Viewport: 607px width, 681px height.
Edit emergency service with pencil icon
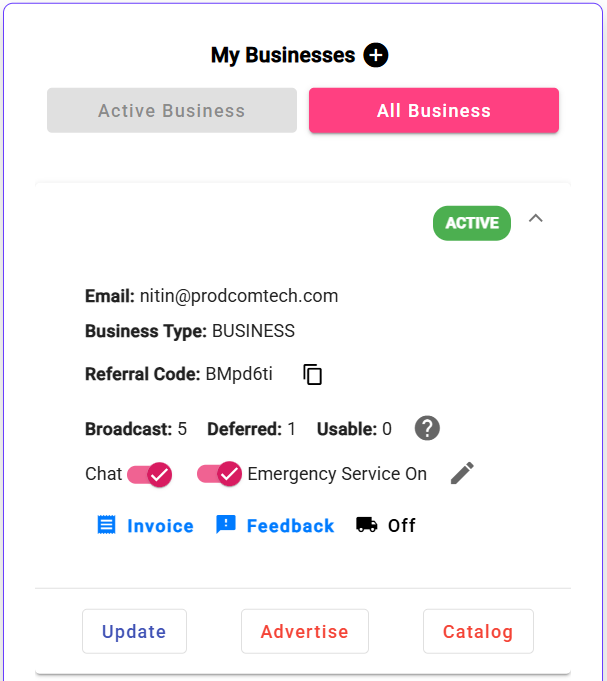[462, 473]
